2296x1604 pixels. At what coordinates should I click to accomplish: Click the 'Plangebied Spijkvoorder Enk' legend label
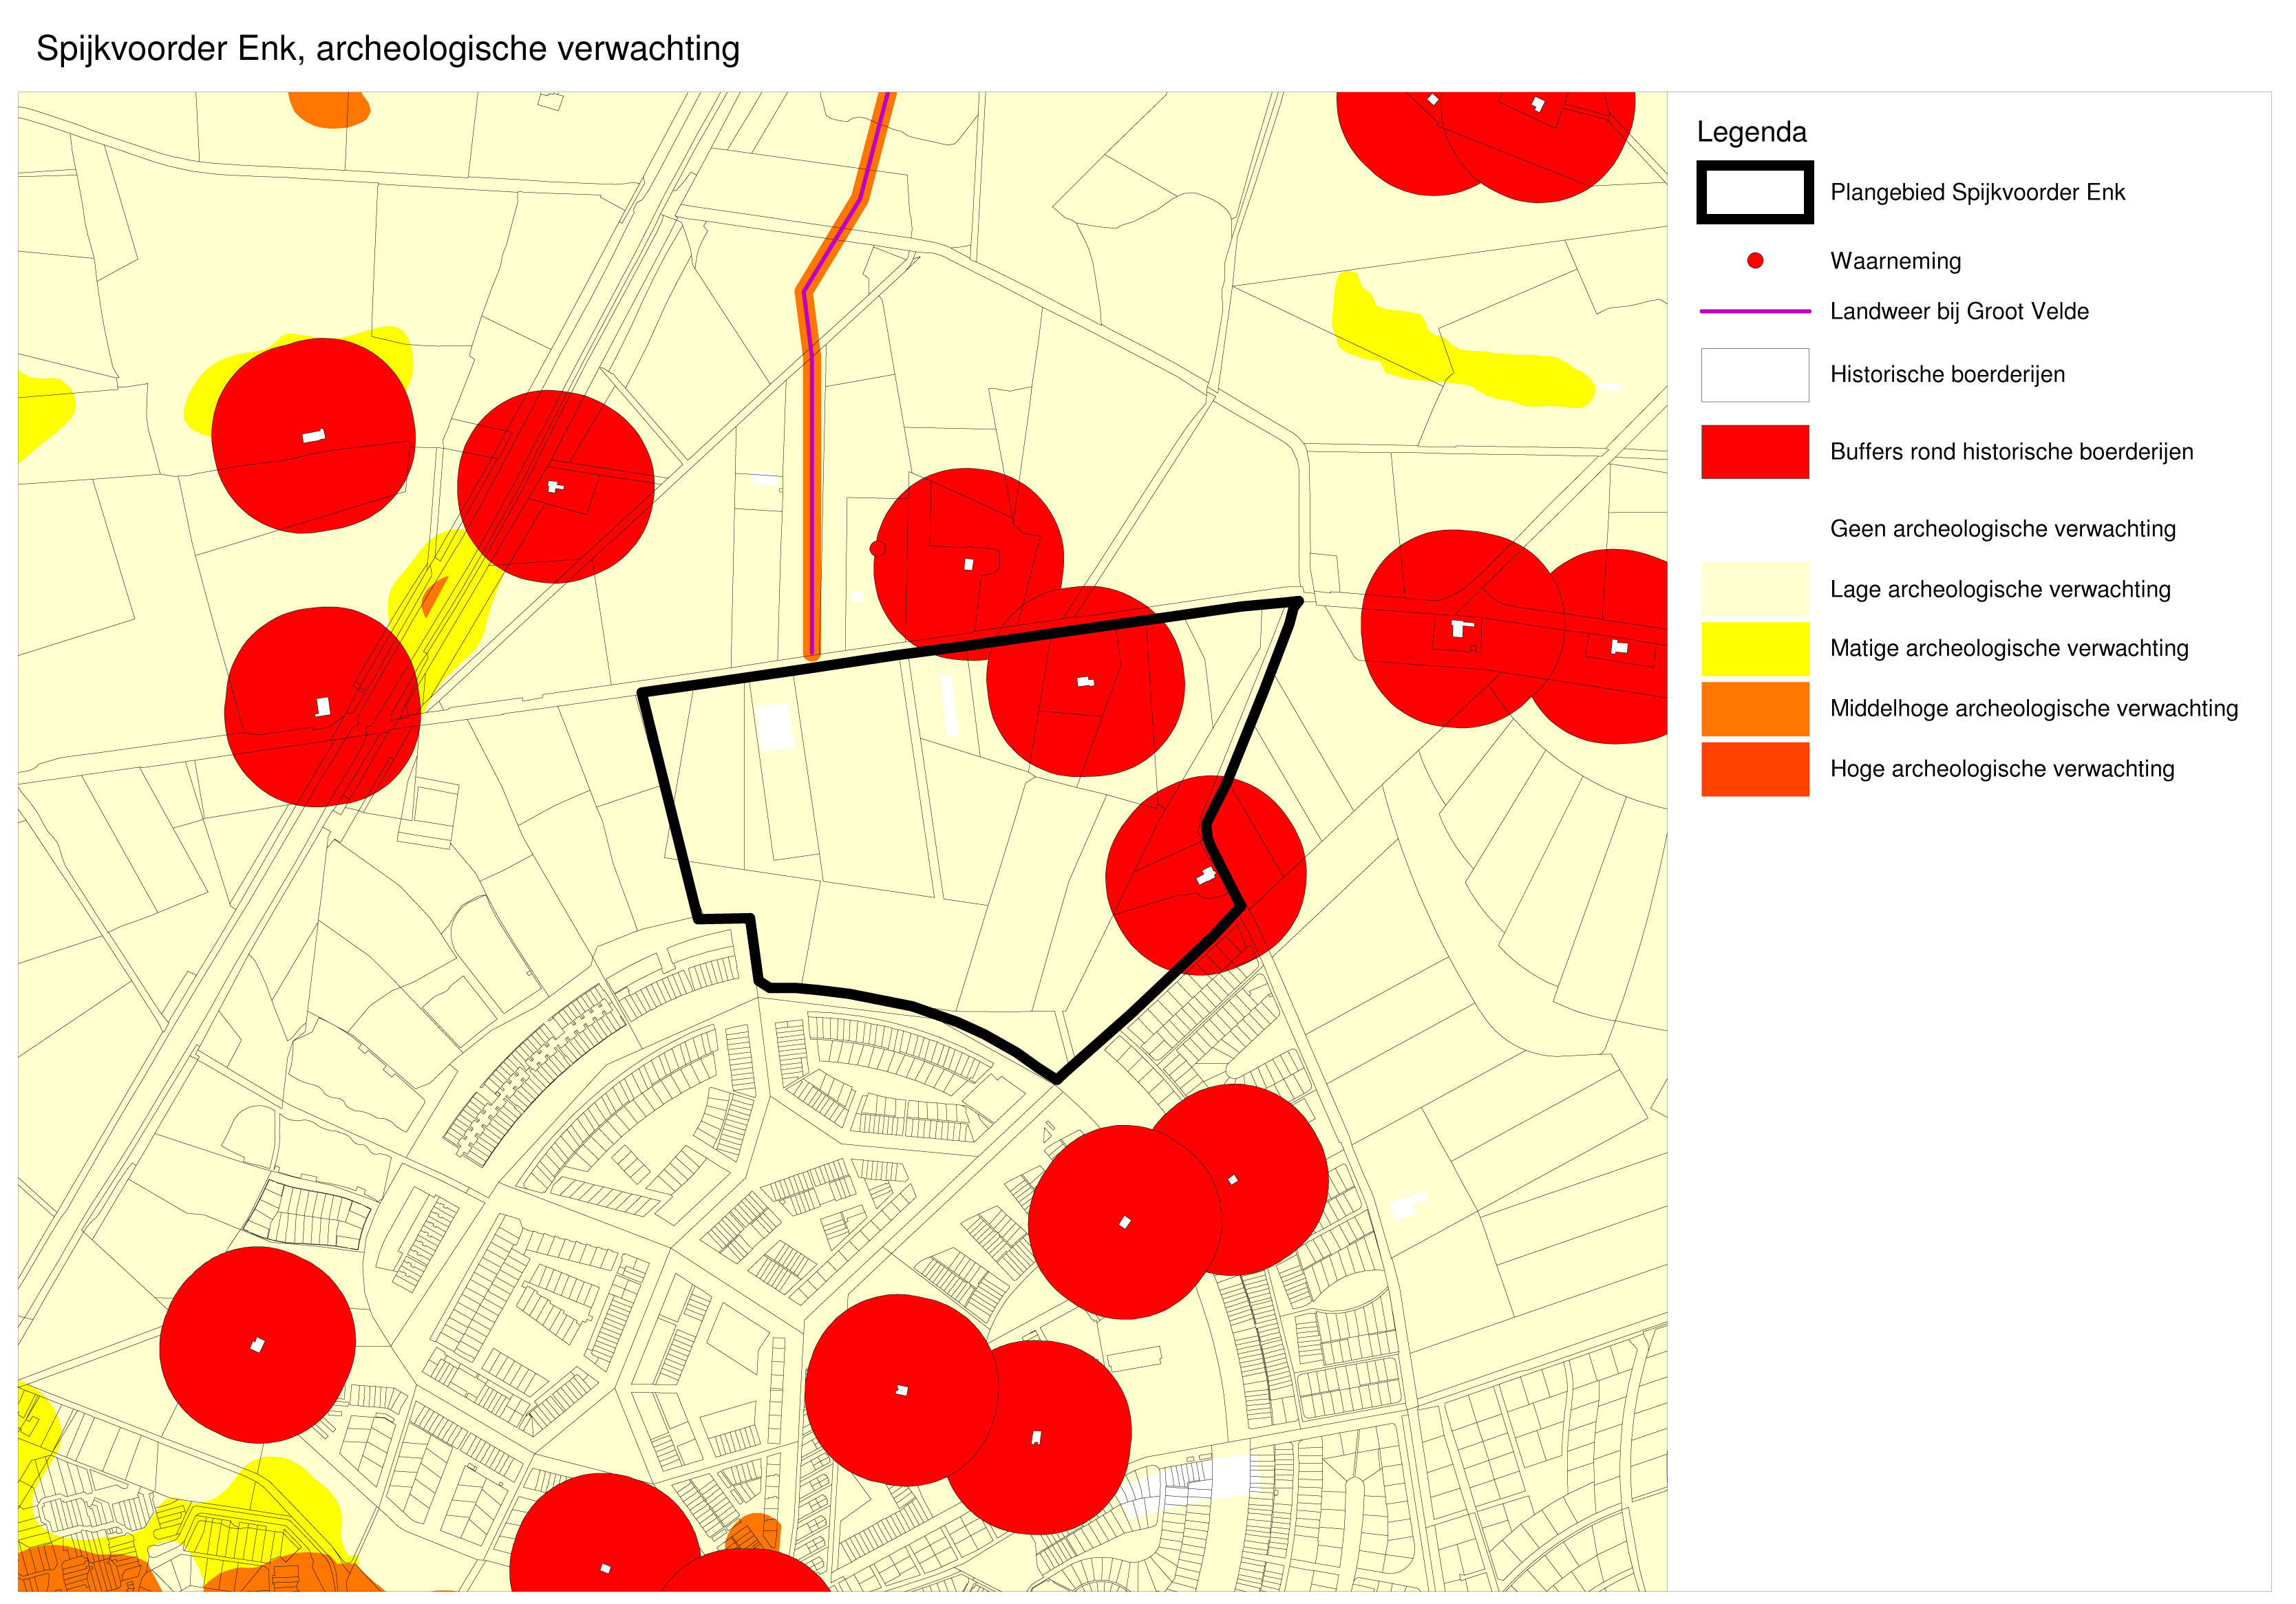(x=1977, y=192)
